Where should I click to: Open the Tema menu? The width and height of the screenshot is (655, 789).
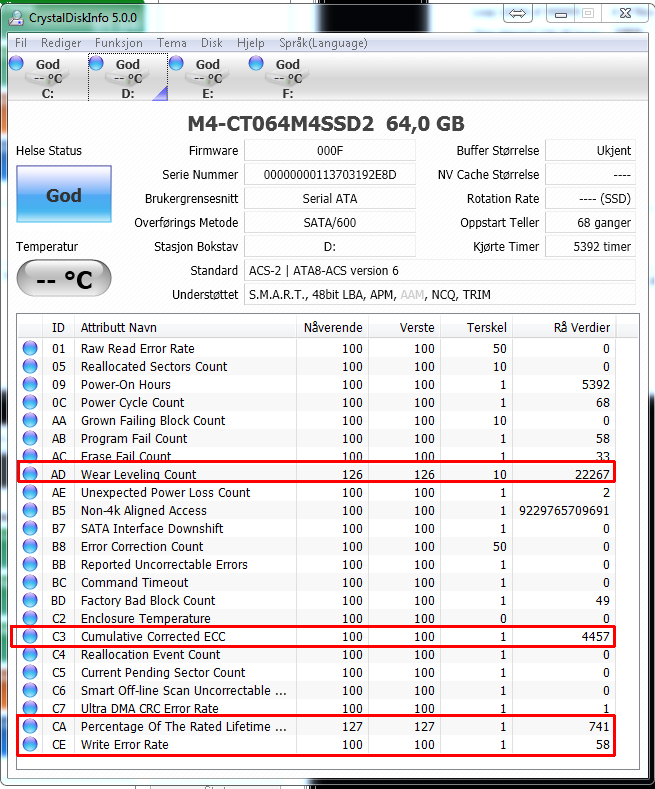(172, 43)
